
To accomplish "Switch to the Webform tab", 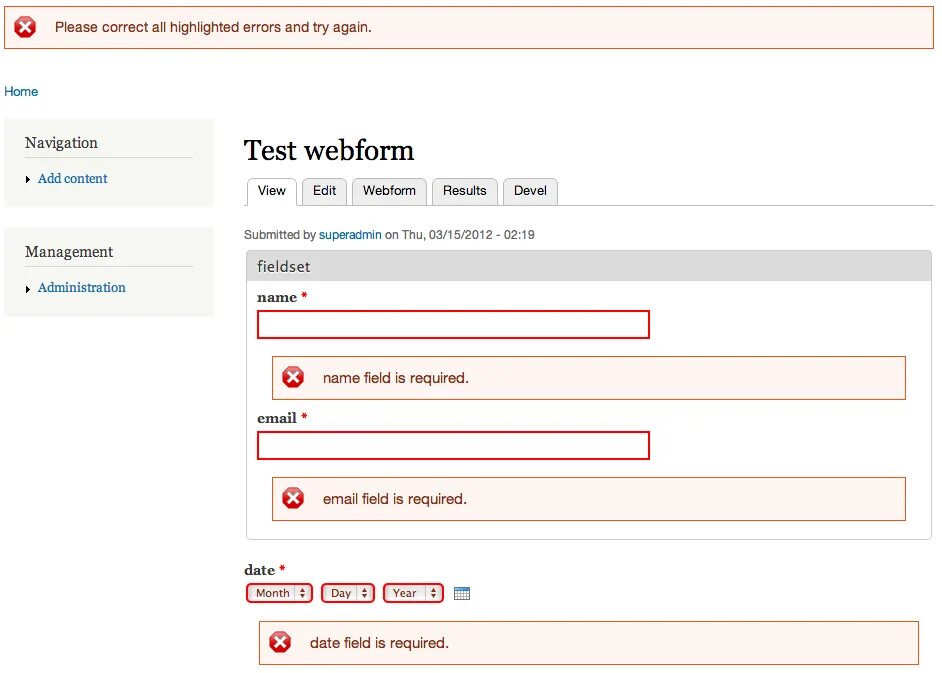I will [389, 191].
